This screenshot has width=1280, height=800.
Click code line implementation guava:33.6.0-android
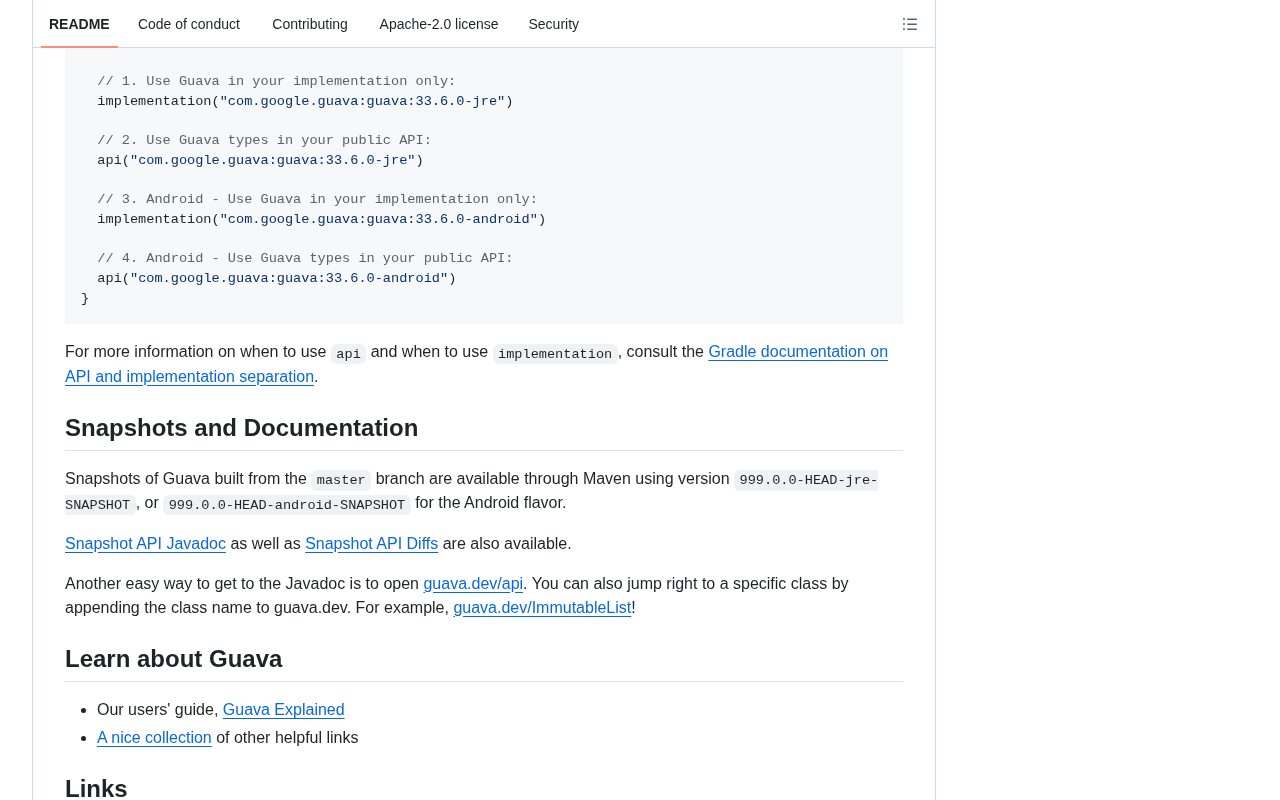click(321, 220)
